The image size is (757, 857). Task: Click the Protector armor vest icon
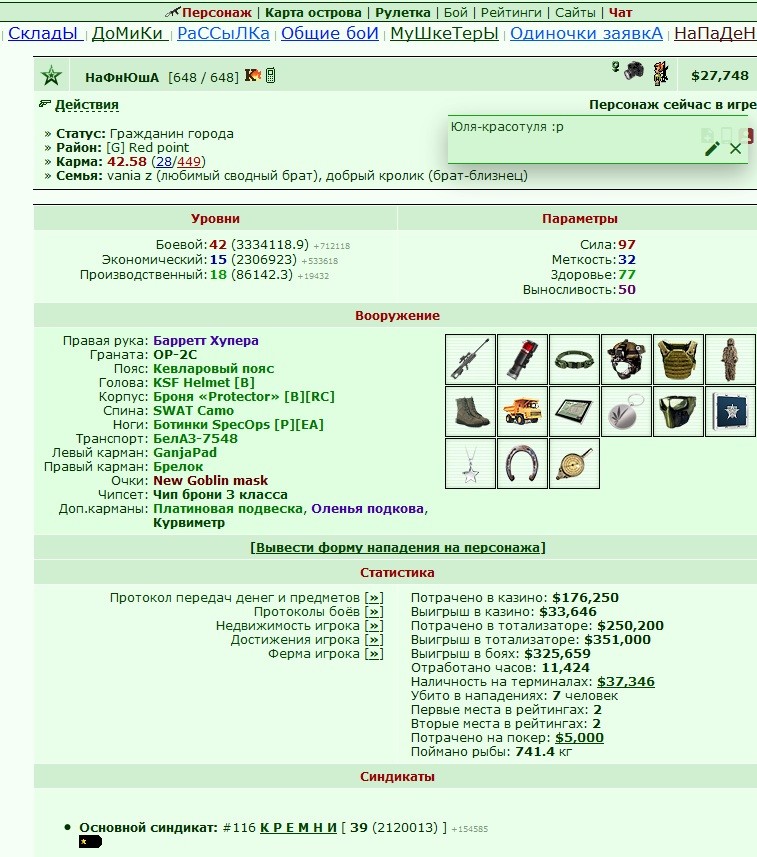pyautogui.click(x=678, y=360)
